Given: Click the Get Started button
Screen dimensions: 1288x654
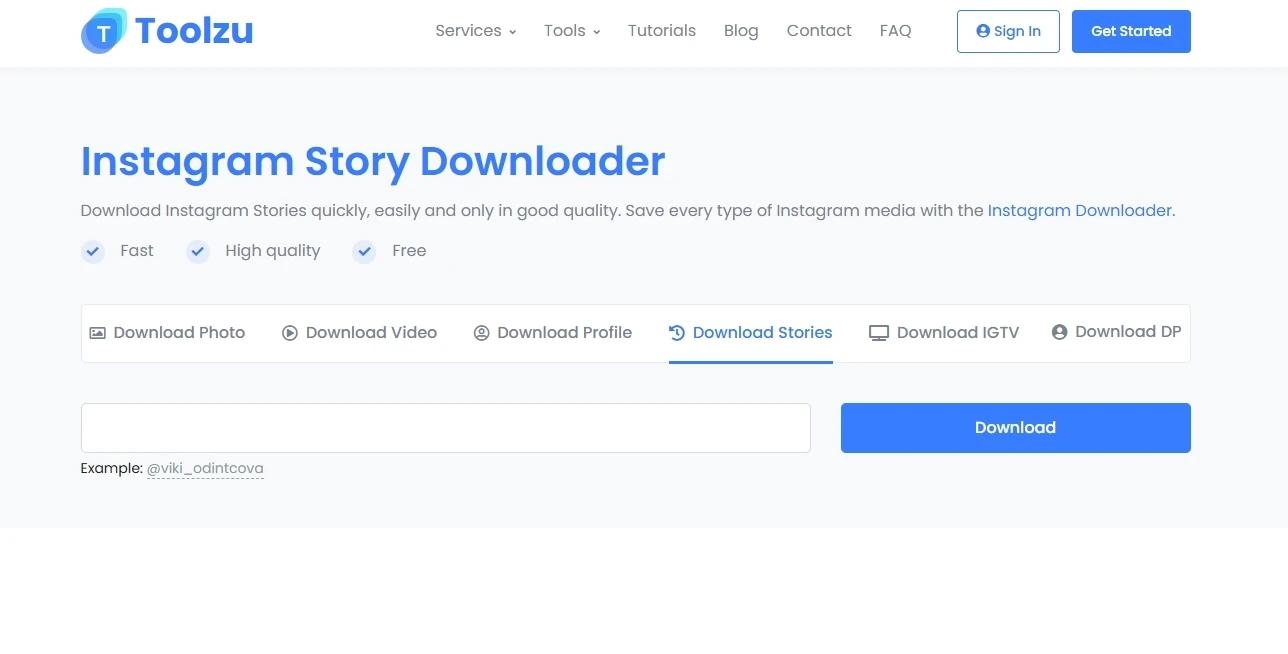Looking at the screenshot, I should point(1131,31).
